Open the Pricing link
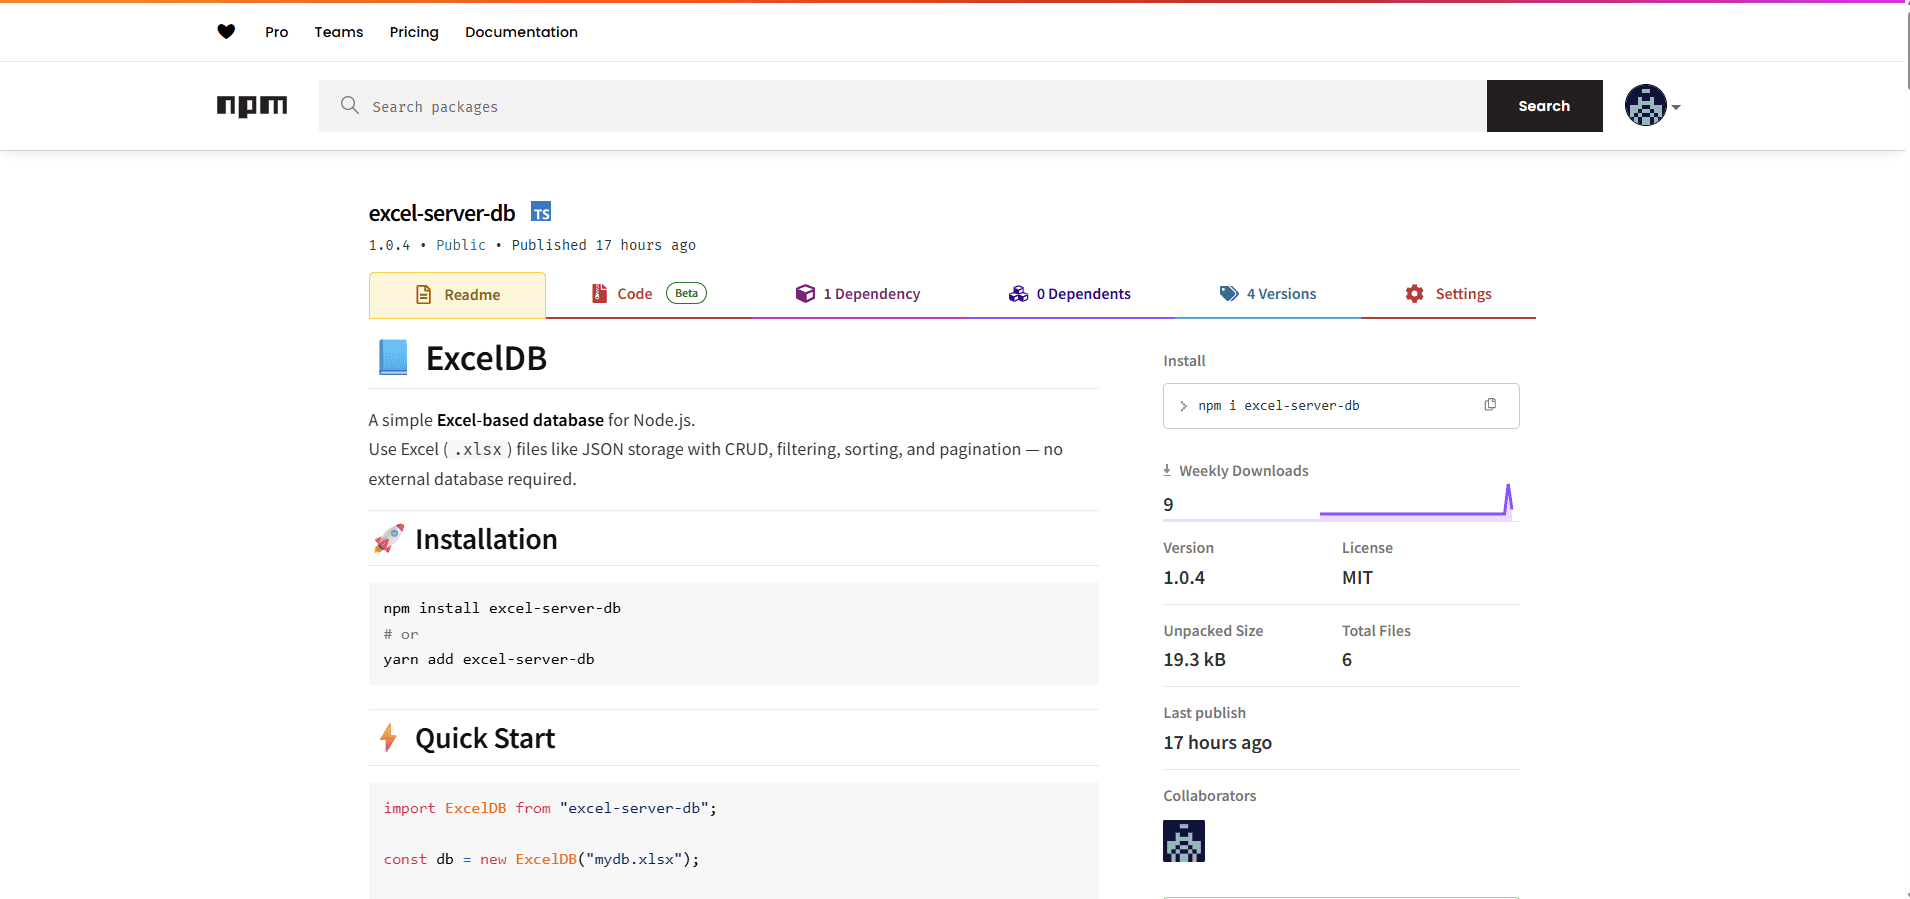Screen dimensions: 1910x899 click(414, 32)
